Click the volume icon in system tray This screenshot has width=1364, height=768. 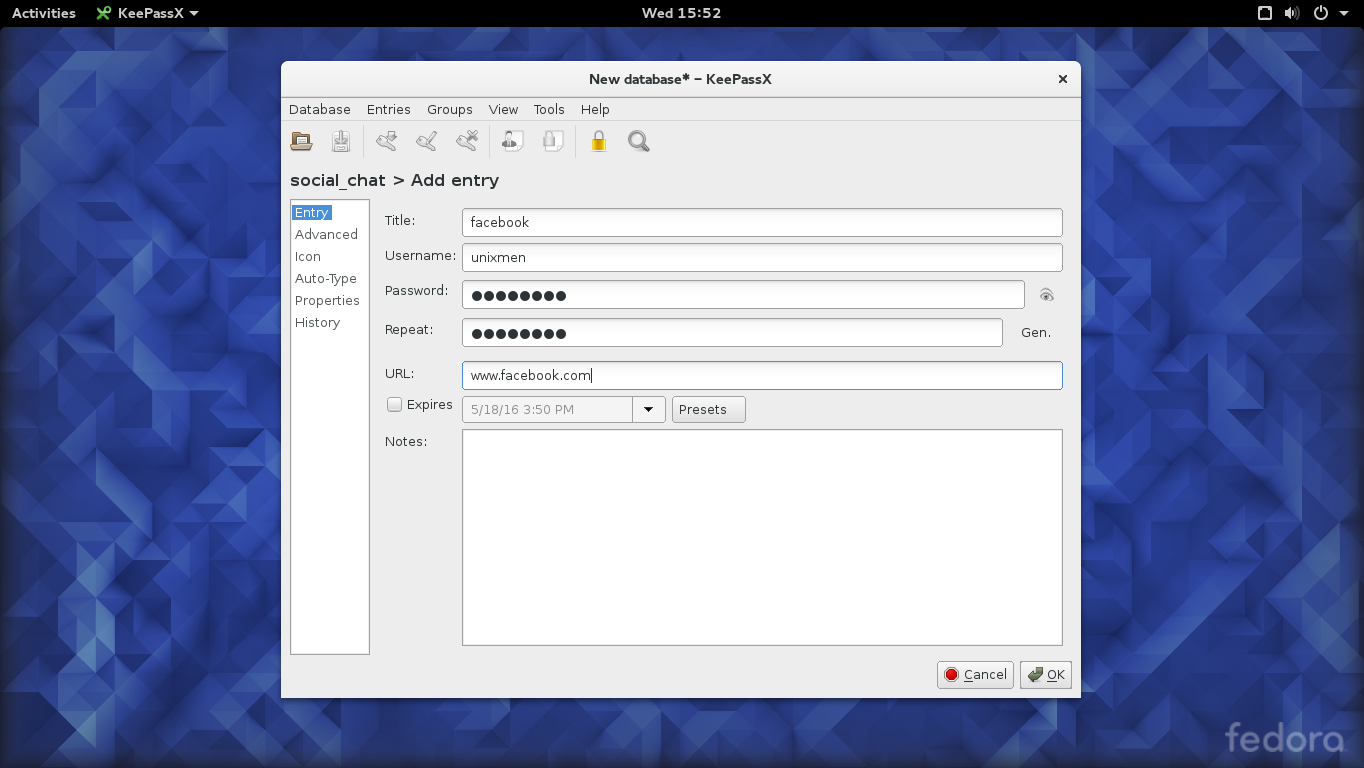coord(1292,13)
